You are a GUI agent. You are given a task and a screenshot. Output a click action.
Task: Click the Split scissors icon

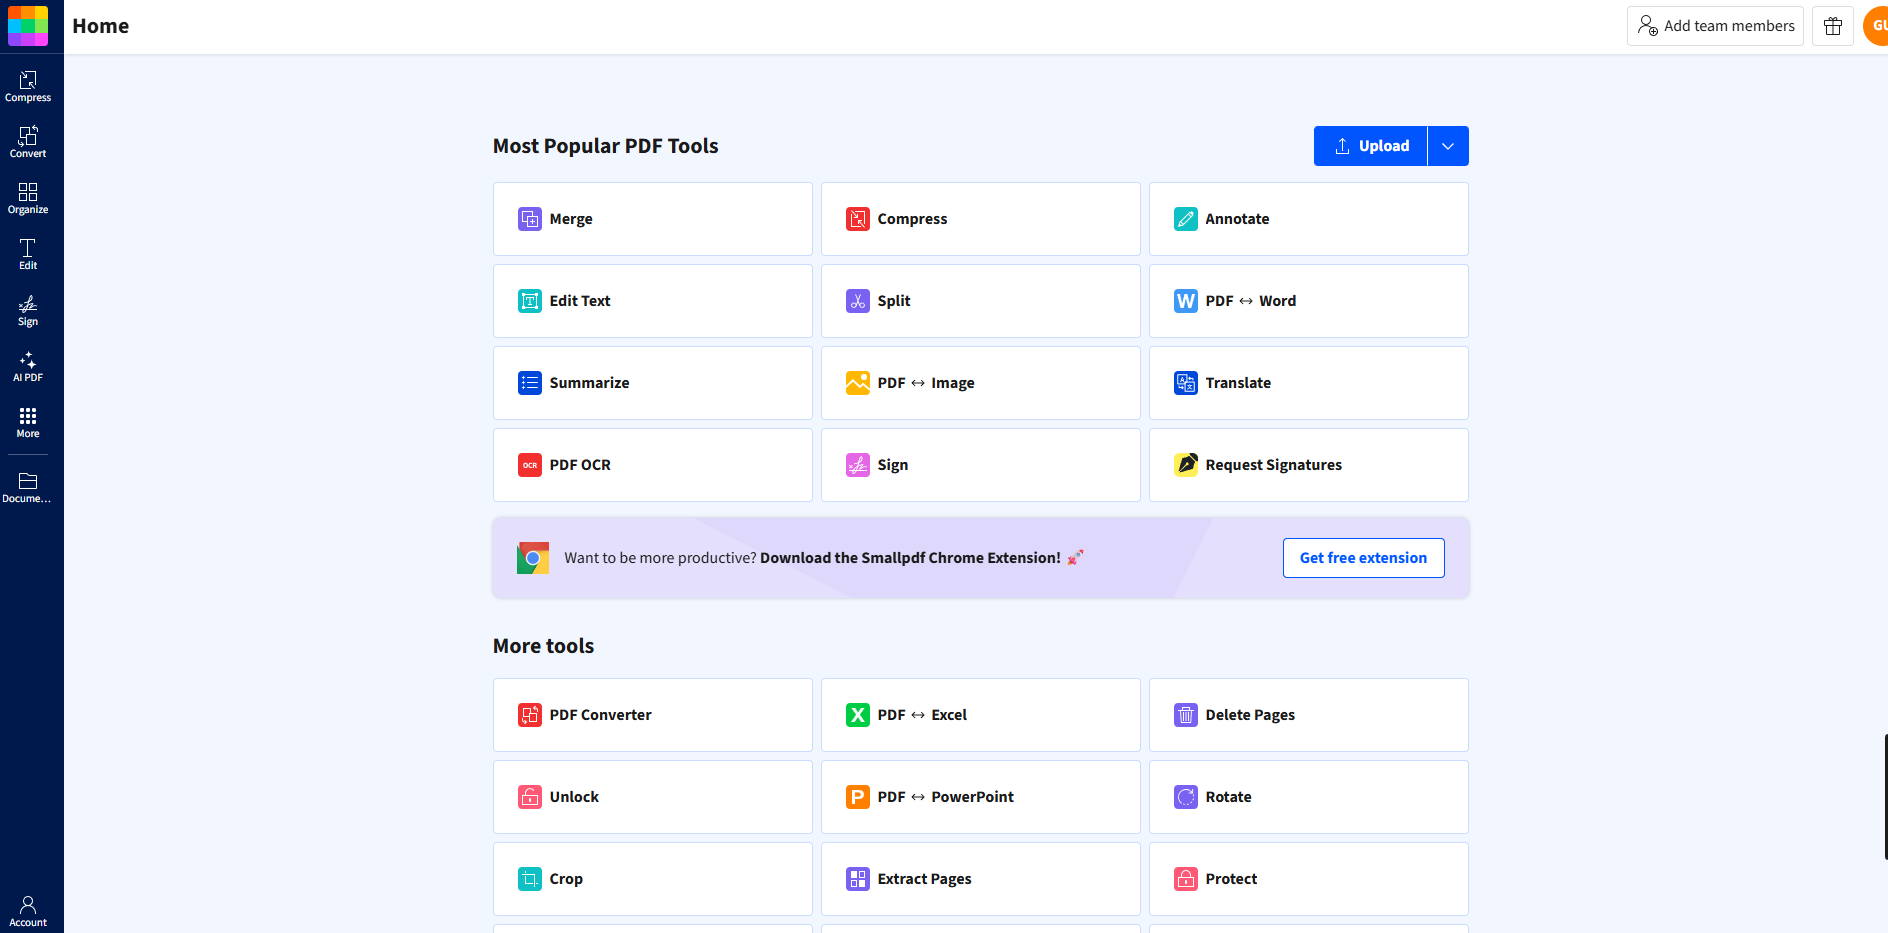858,301
